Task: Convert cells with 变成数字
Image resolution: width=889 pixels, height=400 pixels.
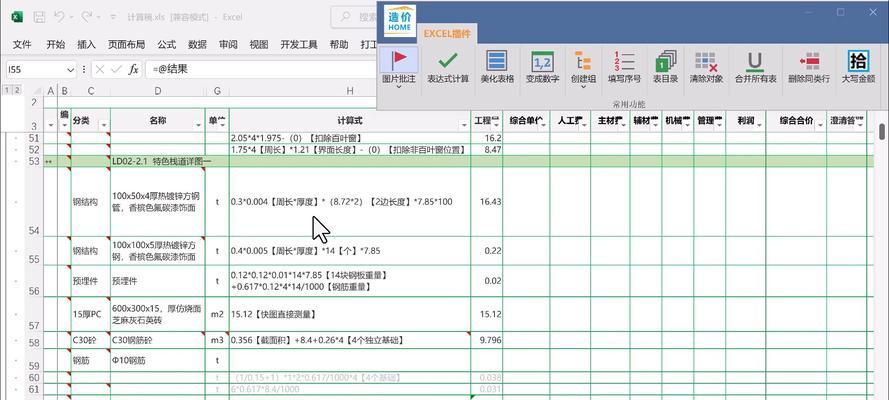Action: 543,67
